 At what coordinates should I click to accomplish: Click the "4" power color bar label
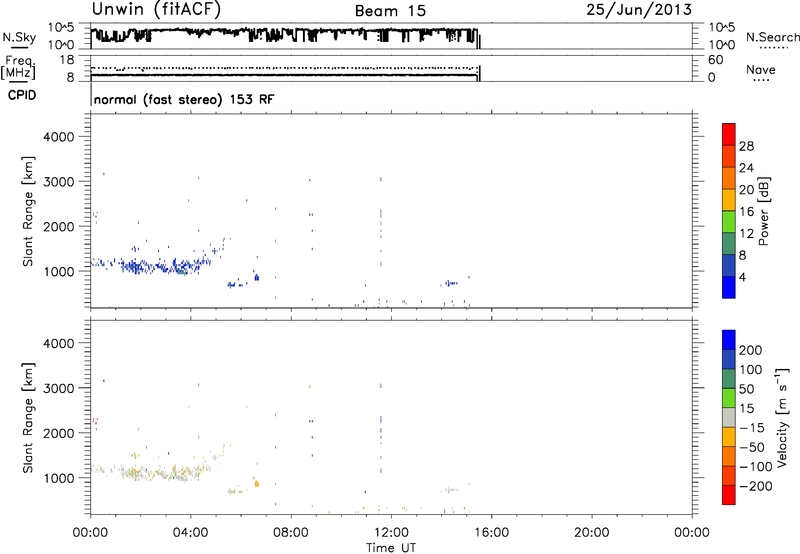tap(742, 277)
